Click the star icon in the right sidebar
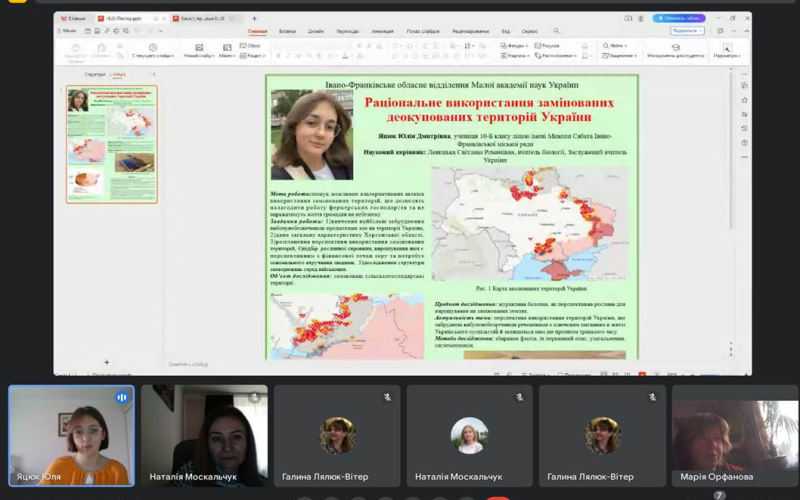 tap(744, 100)
